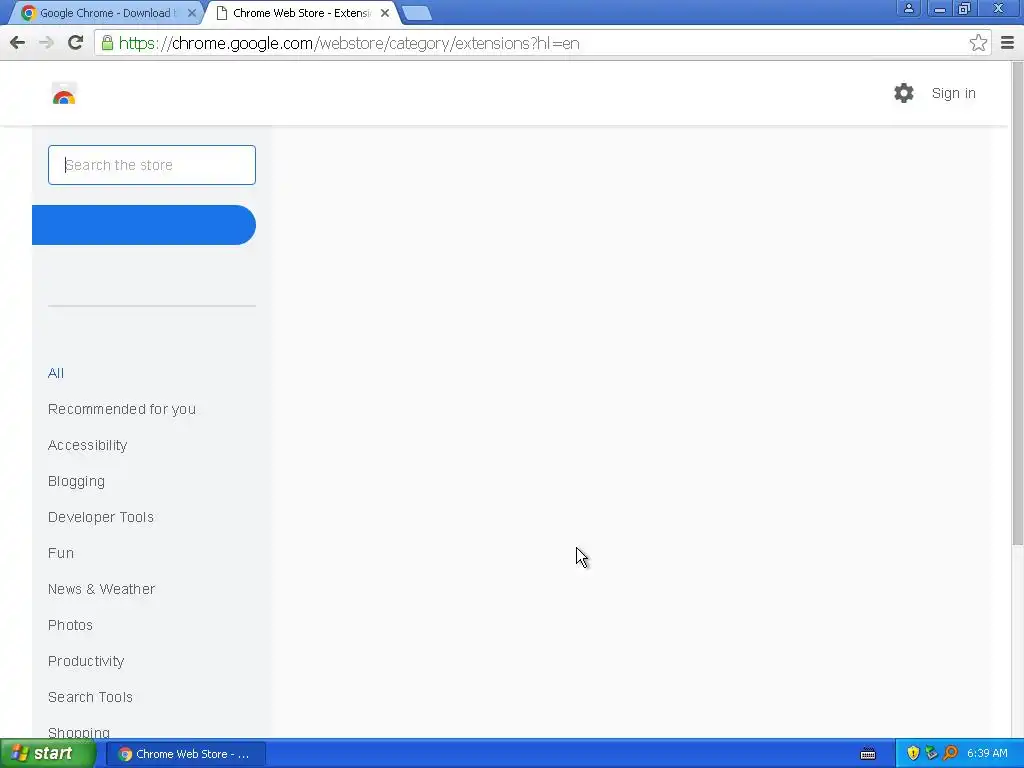
Task: Open the Developer Tools category
Action: pyautogui.click(x=101, y=517)
